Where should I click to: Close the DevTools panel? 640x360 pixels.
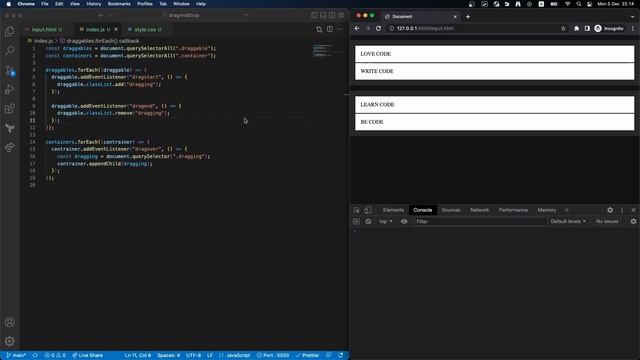(633, 210)
